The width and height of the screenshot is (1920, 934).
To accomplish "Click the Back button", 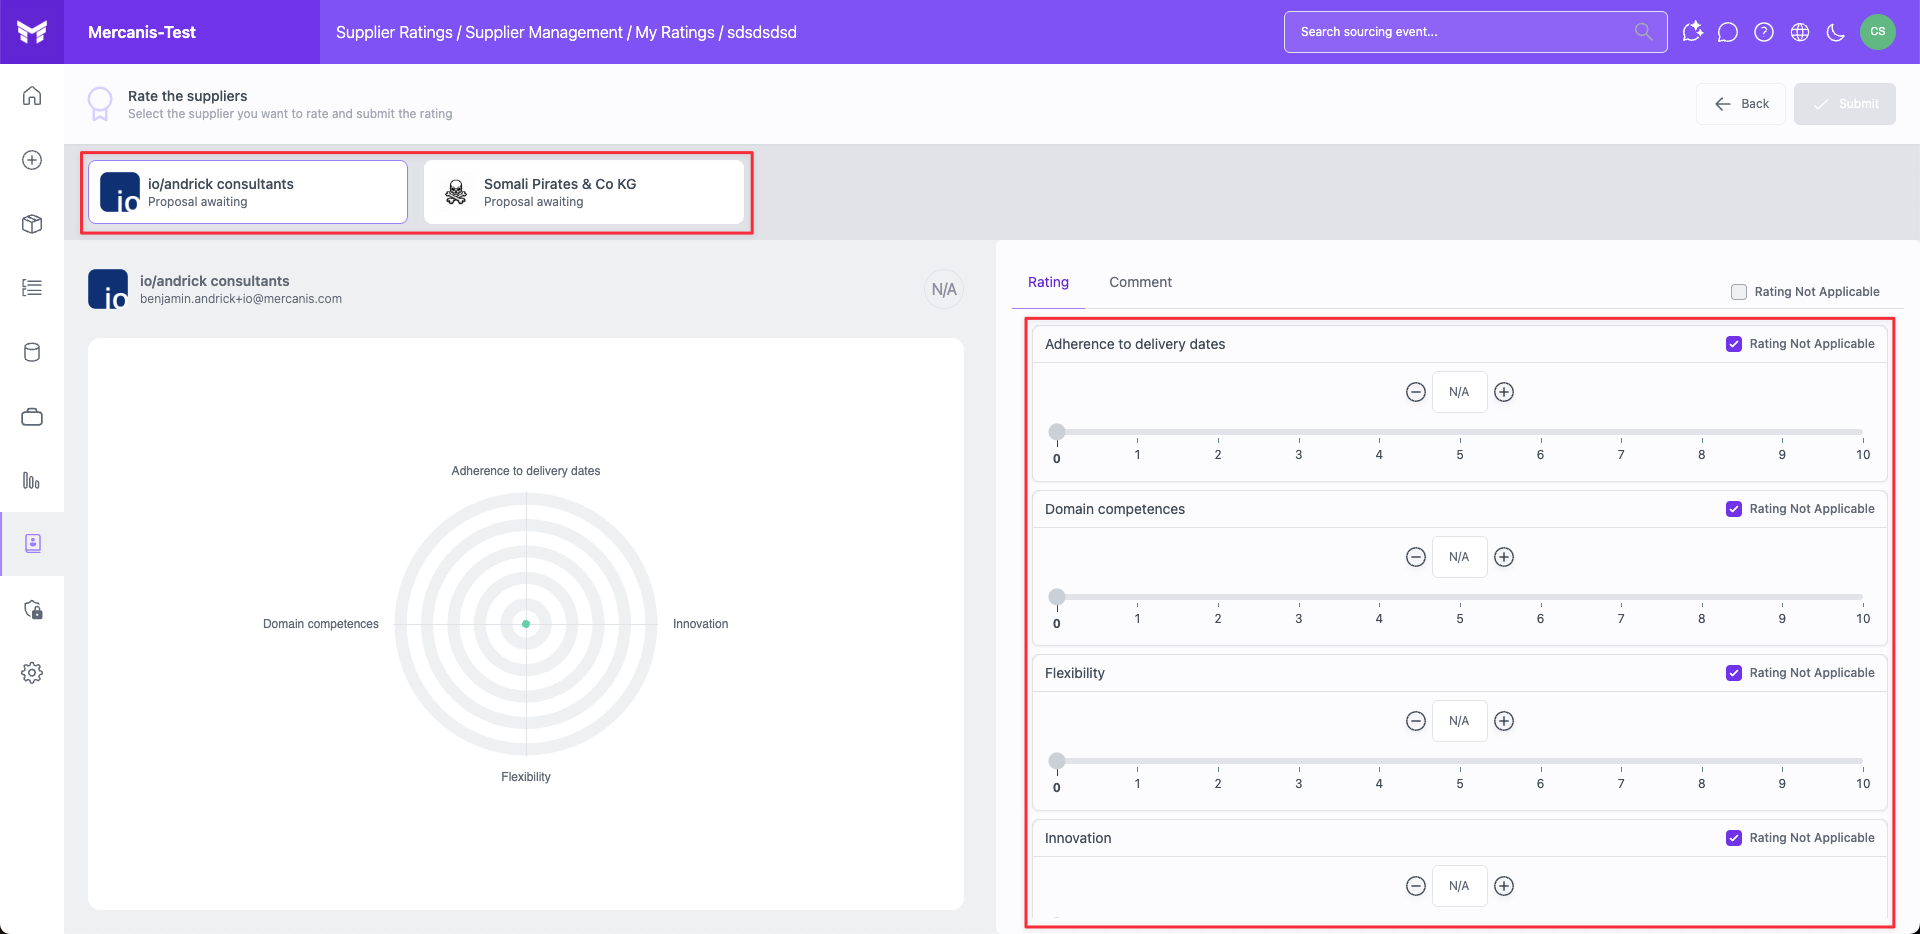I will [1741, 104].
